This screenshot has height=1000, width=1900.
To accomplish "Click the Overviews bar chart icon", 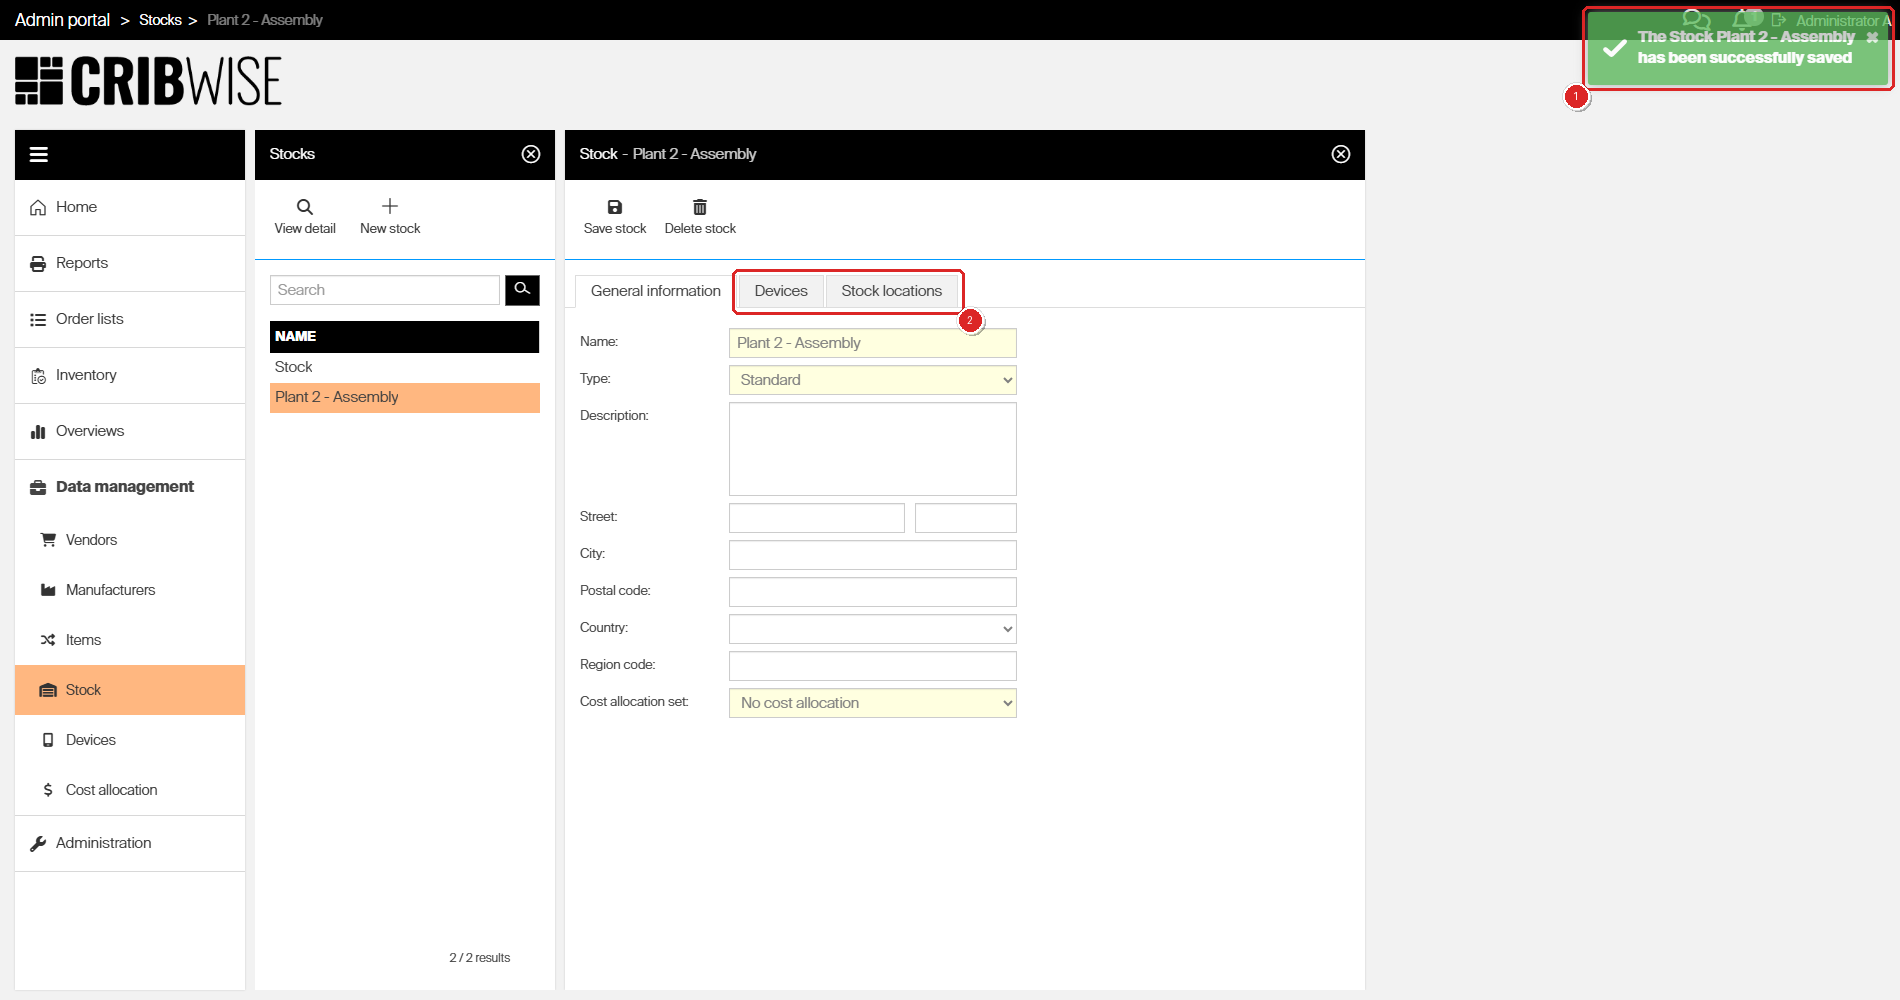I will 38,431.
